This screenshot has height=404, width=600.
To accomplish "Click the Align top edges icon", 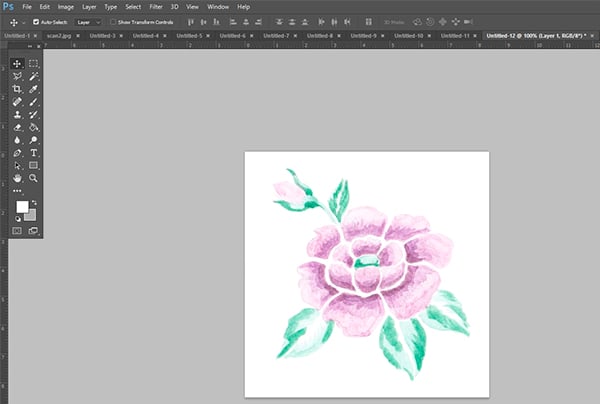I will 191,22.
